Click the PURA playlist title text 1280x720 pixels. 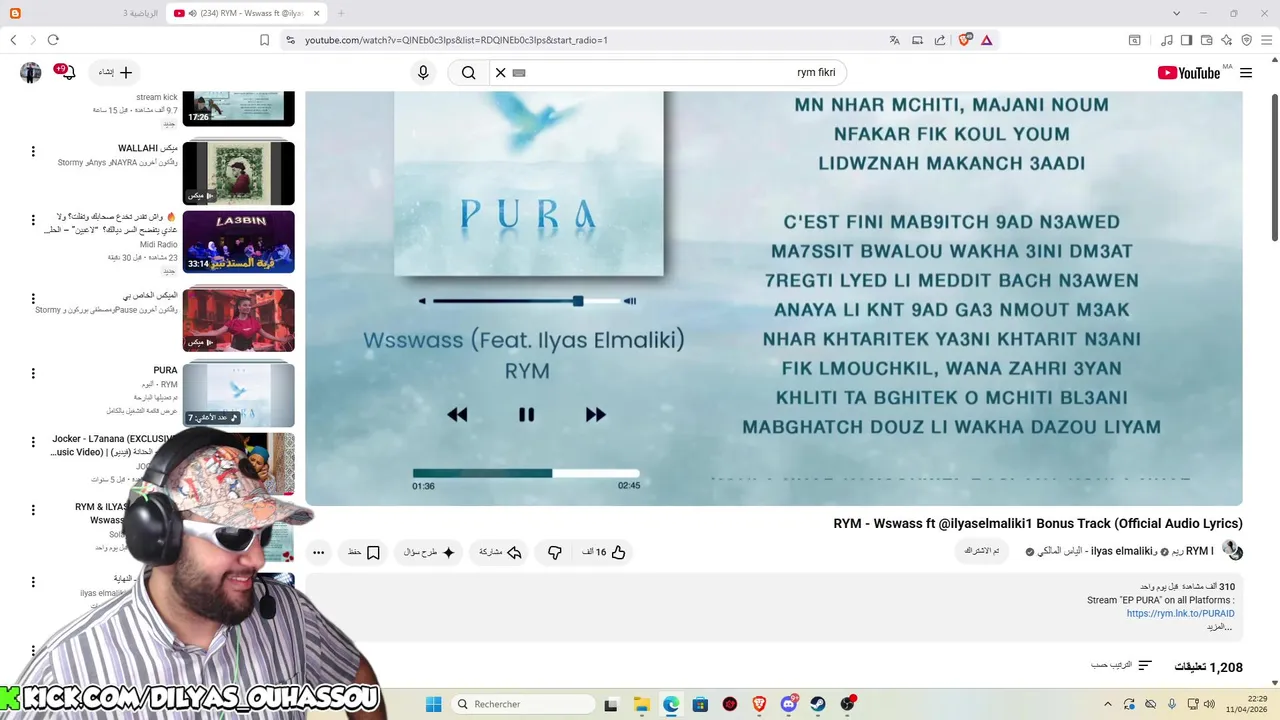pyautogui.click(x=165, y=370)
